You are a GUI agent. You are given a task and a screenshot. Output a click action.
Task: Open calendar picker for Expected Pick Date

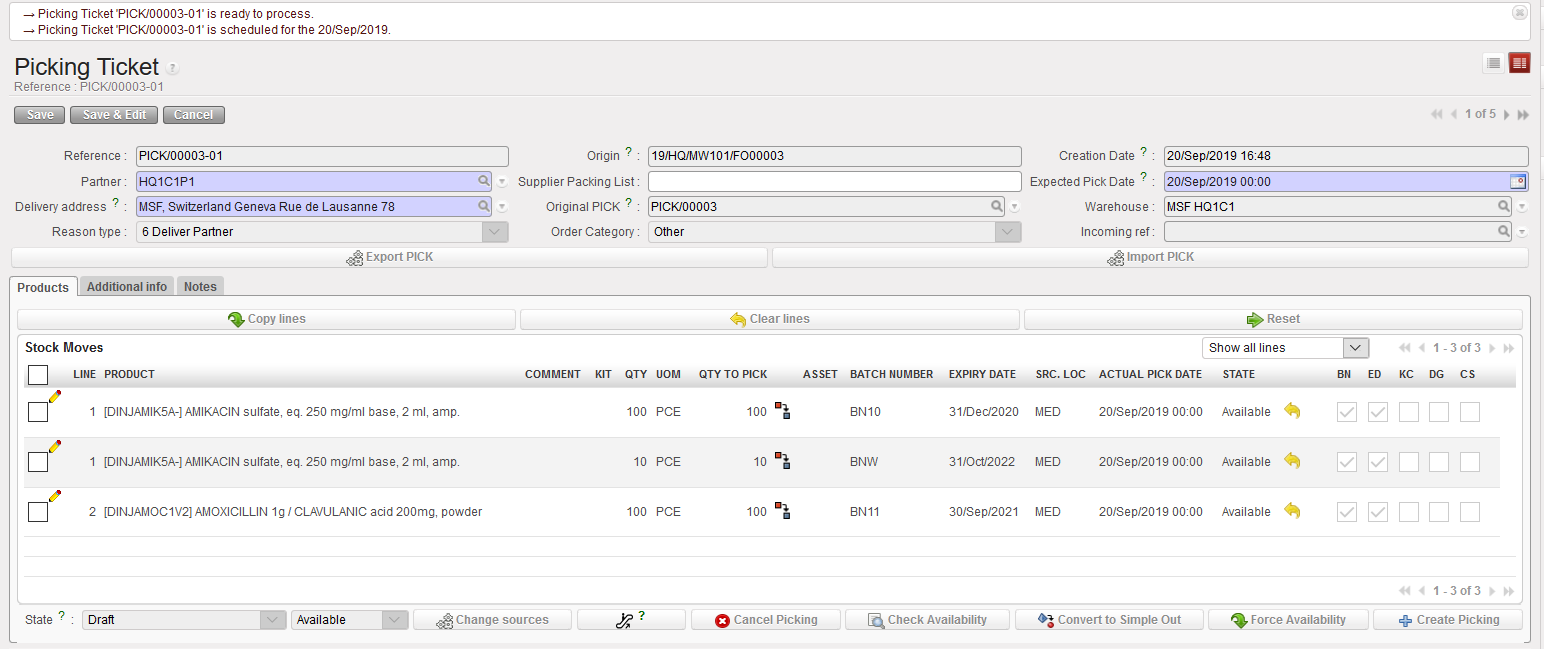[1517, 182]
